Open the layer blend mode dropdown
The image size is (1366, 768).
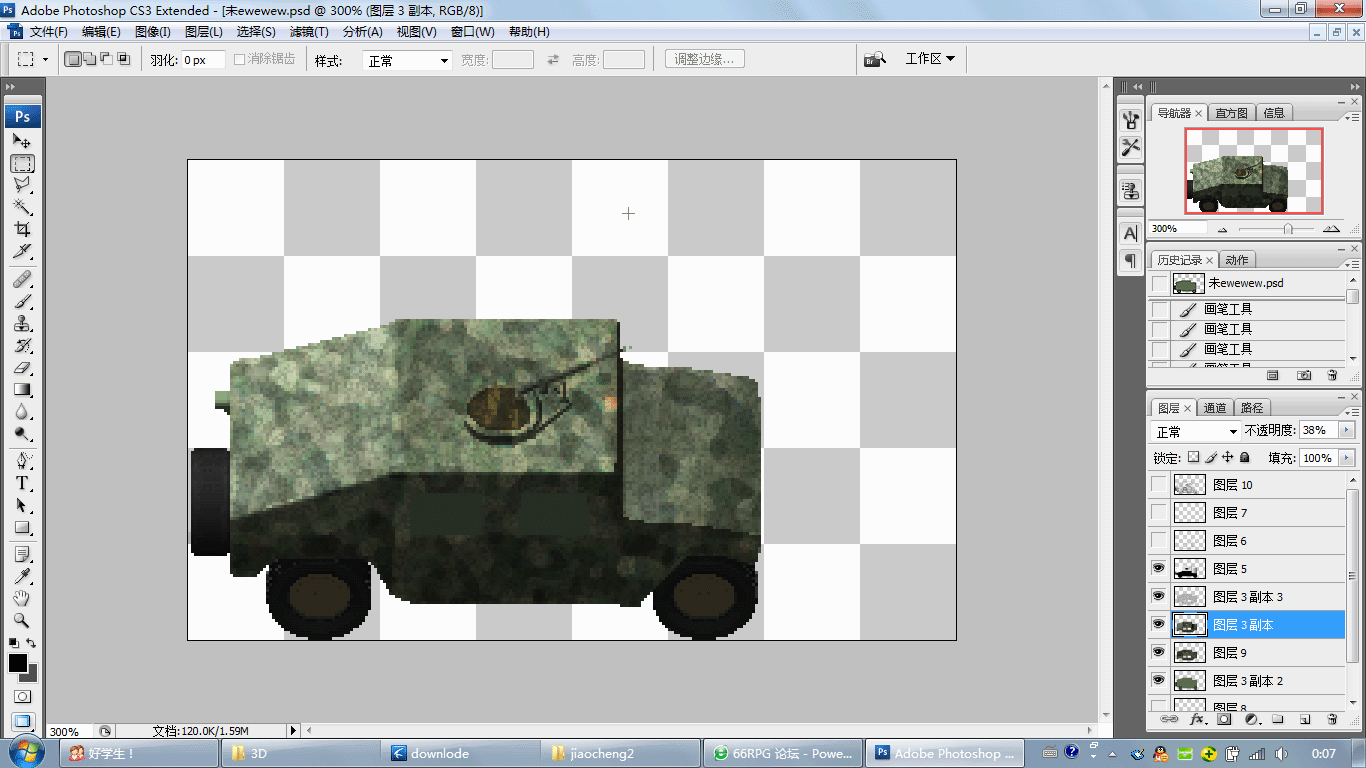(x=1196, y=431)
